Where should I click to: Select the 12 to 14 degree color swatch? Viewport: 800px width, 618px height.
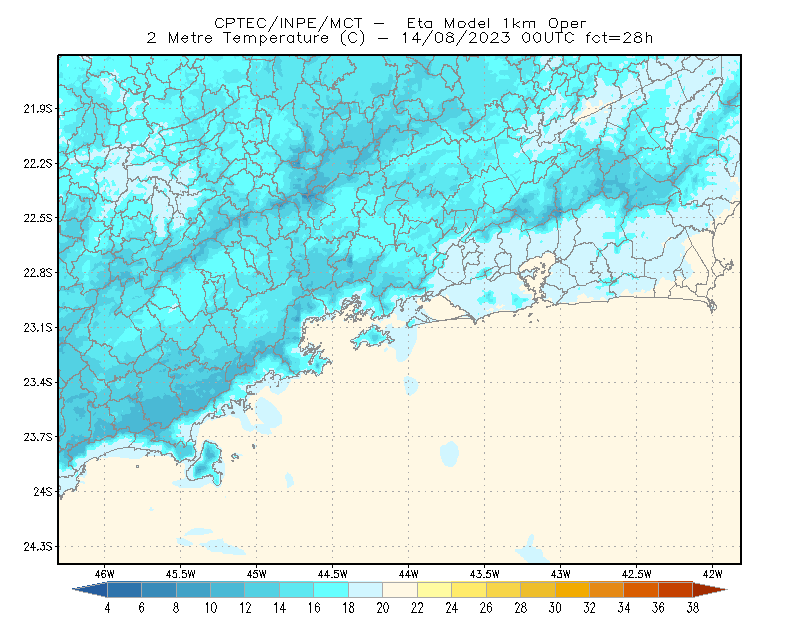[x=262, y=590]
